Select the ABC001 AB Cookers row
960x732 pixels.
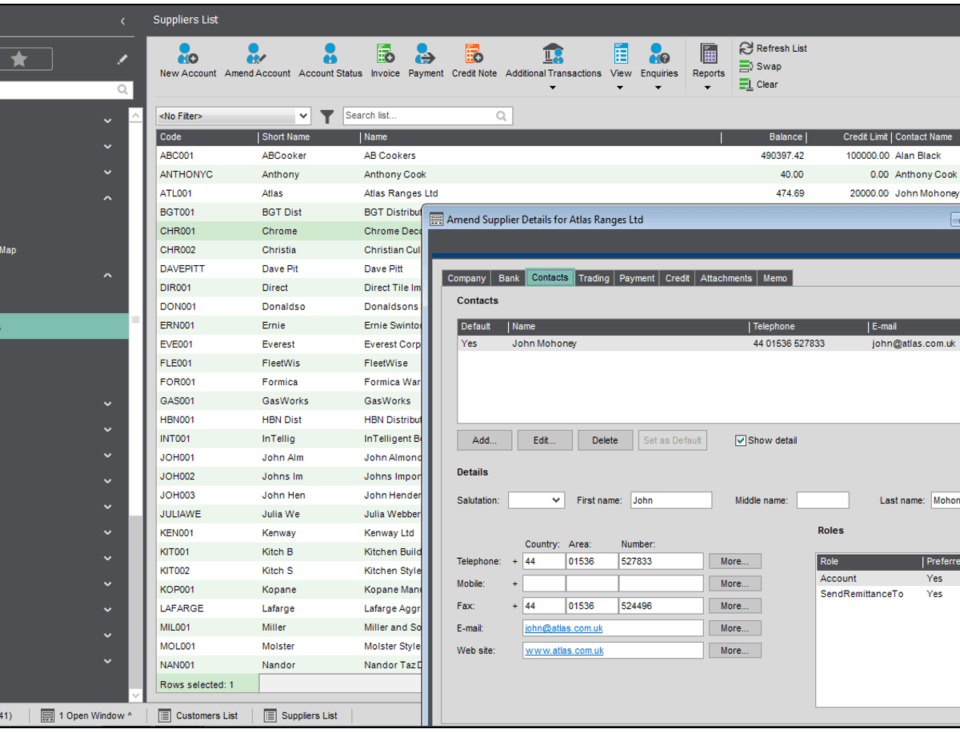tap(558, 155)
